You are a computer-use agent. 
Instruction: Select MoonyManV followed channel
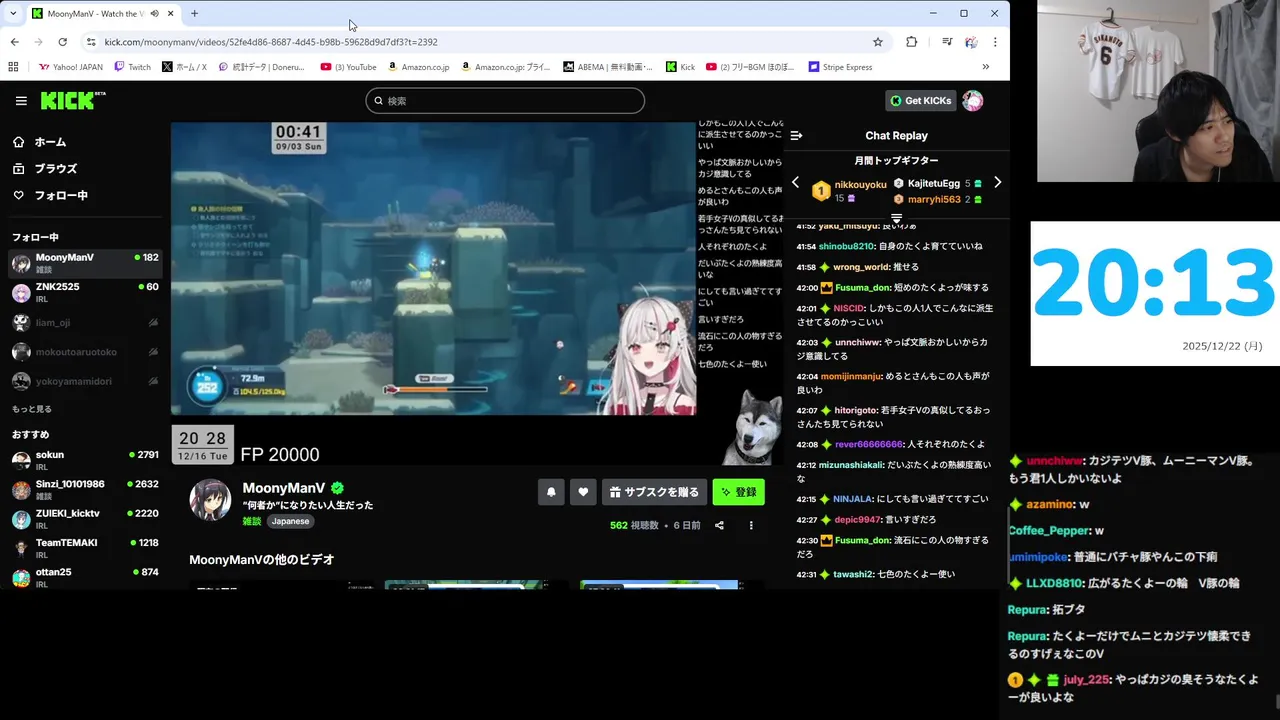(85, 263)
